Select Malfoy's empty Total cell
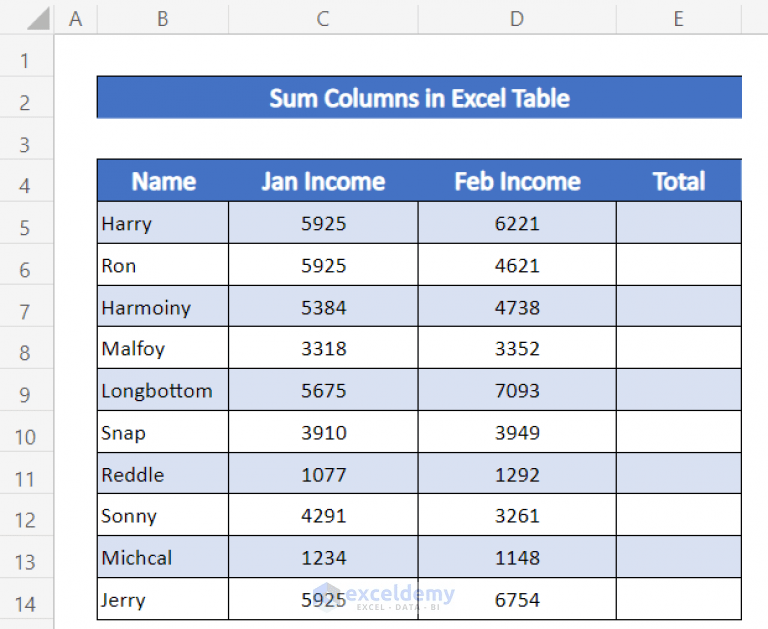The width and height of the screenshot is (768, 629). pyautogui.click(x=679, y=348)
